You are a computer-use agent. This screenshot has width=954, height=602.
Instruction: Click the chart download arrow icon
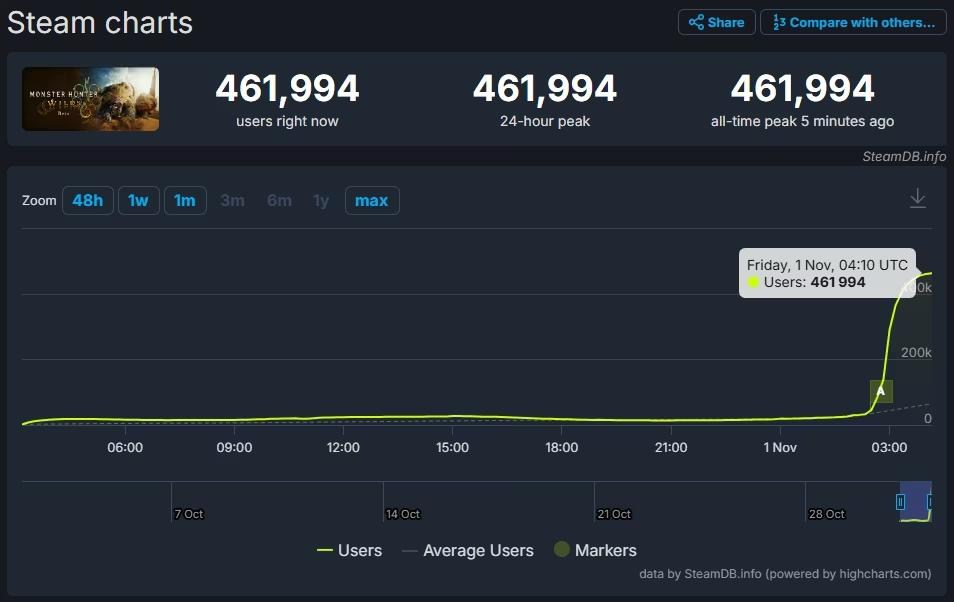coord(917,198)
